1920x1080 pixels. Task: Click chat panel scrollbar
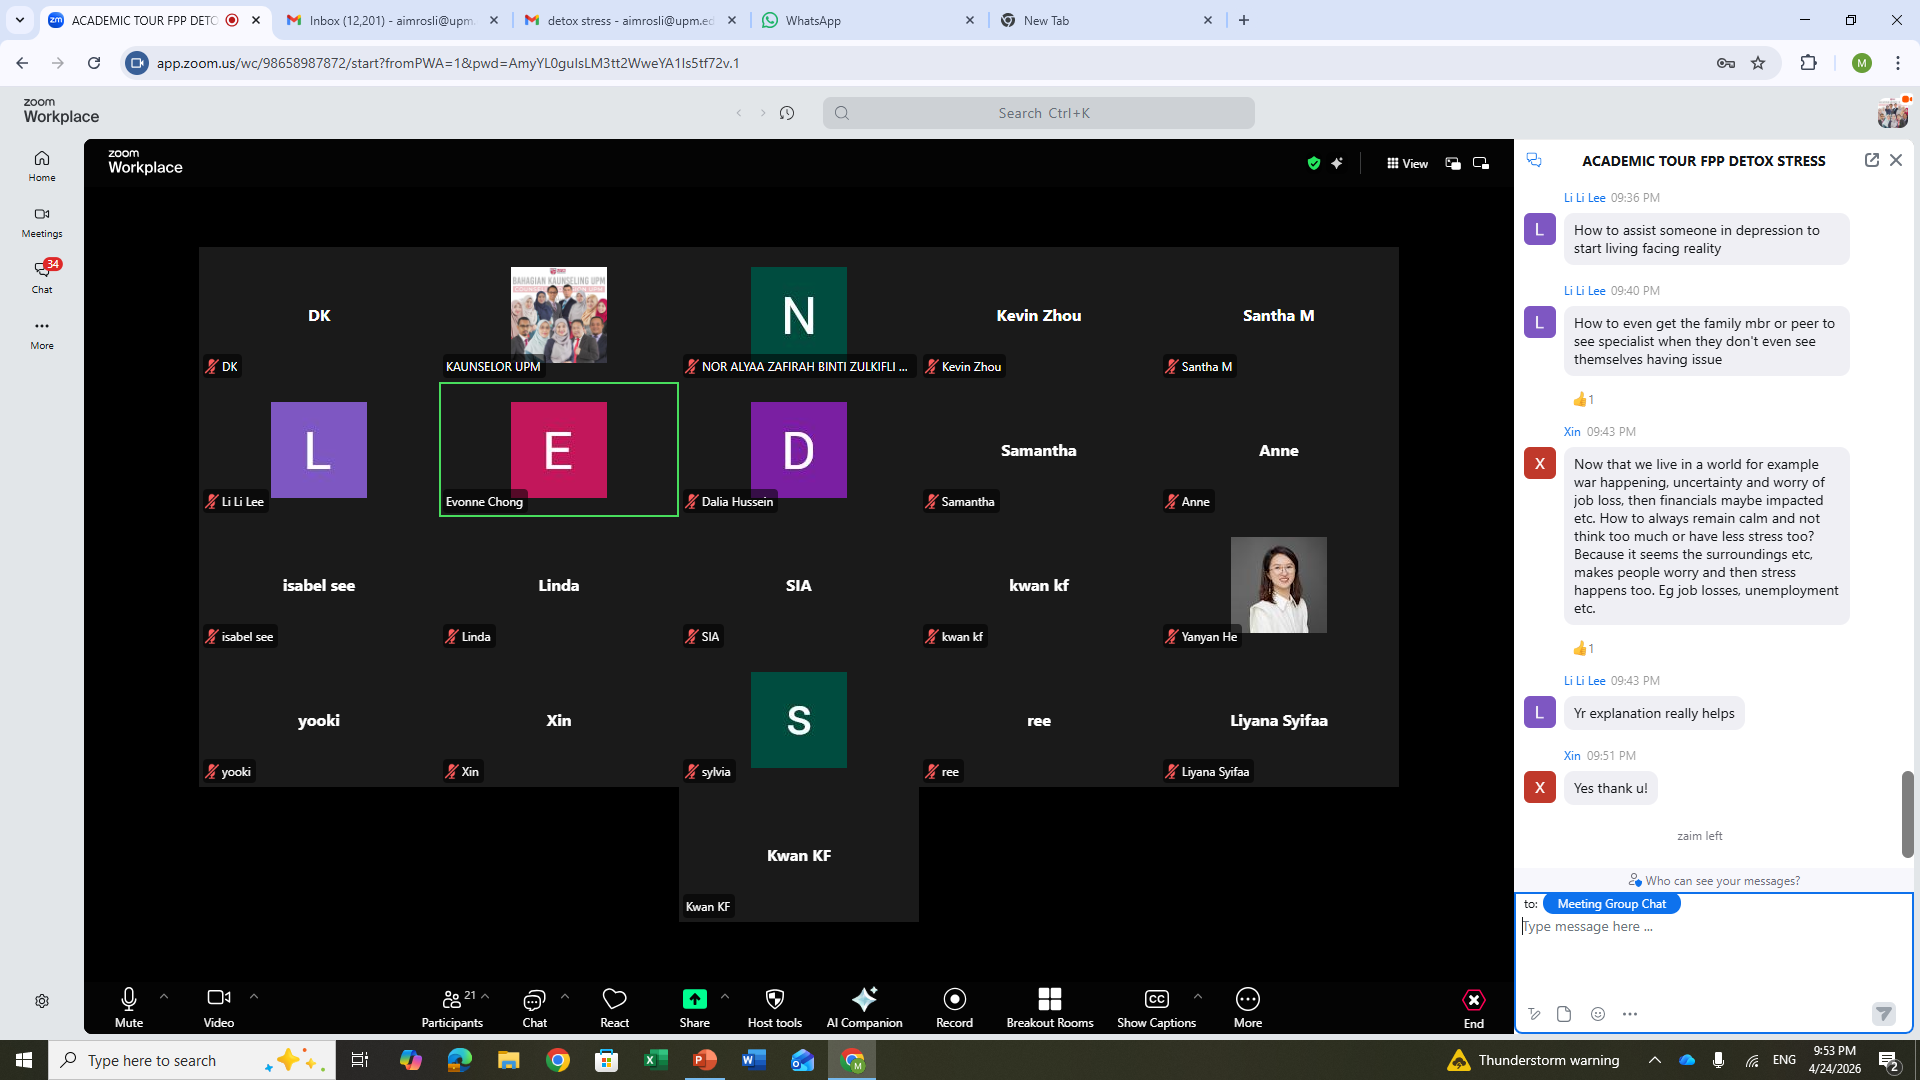point(1908,814)
